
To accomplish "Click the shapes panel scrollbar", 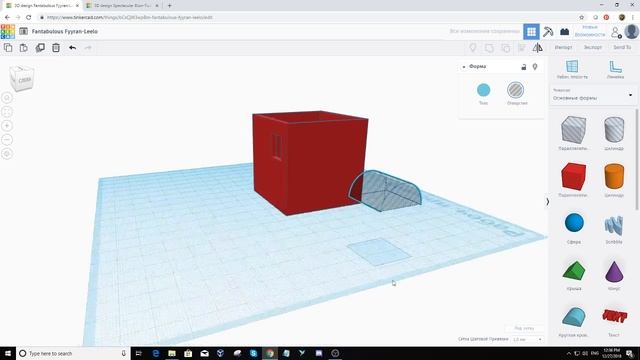I will [637, 160].
